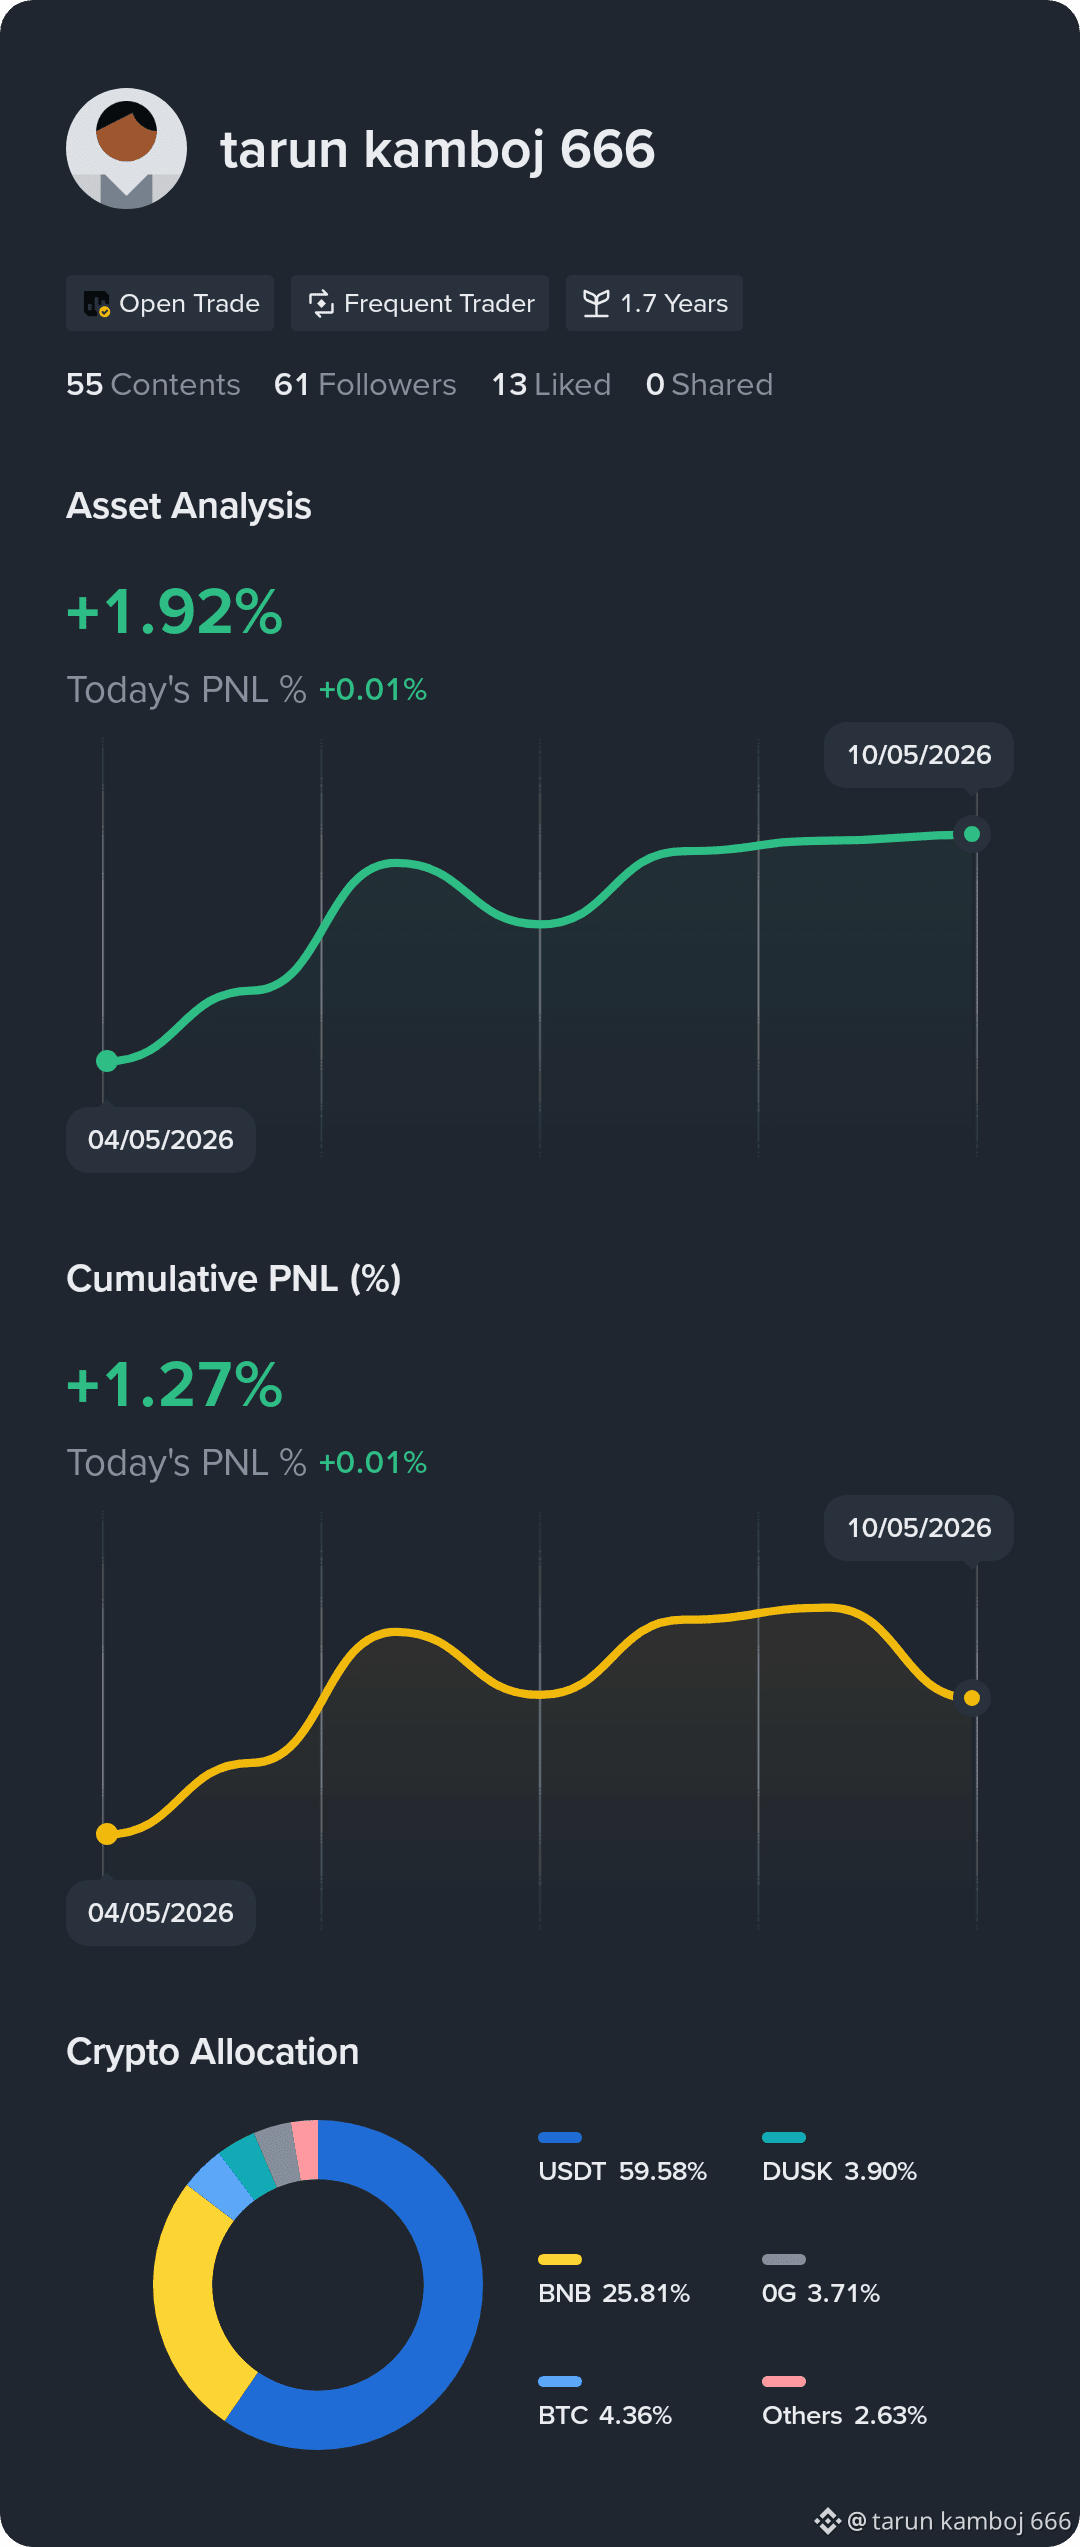Click the Others pink legend swatch
The width and height of the screenshot is (1080, 2547).
pyautogui.click(x=784, y=2381)
